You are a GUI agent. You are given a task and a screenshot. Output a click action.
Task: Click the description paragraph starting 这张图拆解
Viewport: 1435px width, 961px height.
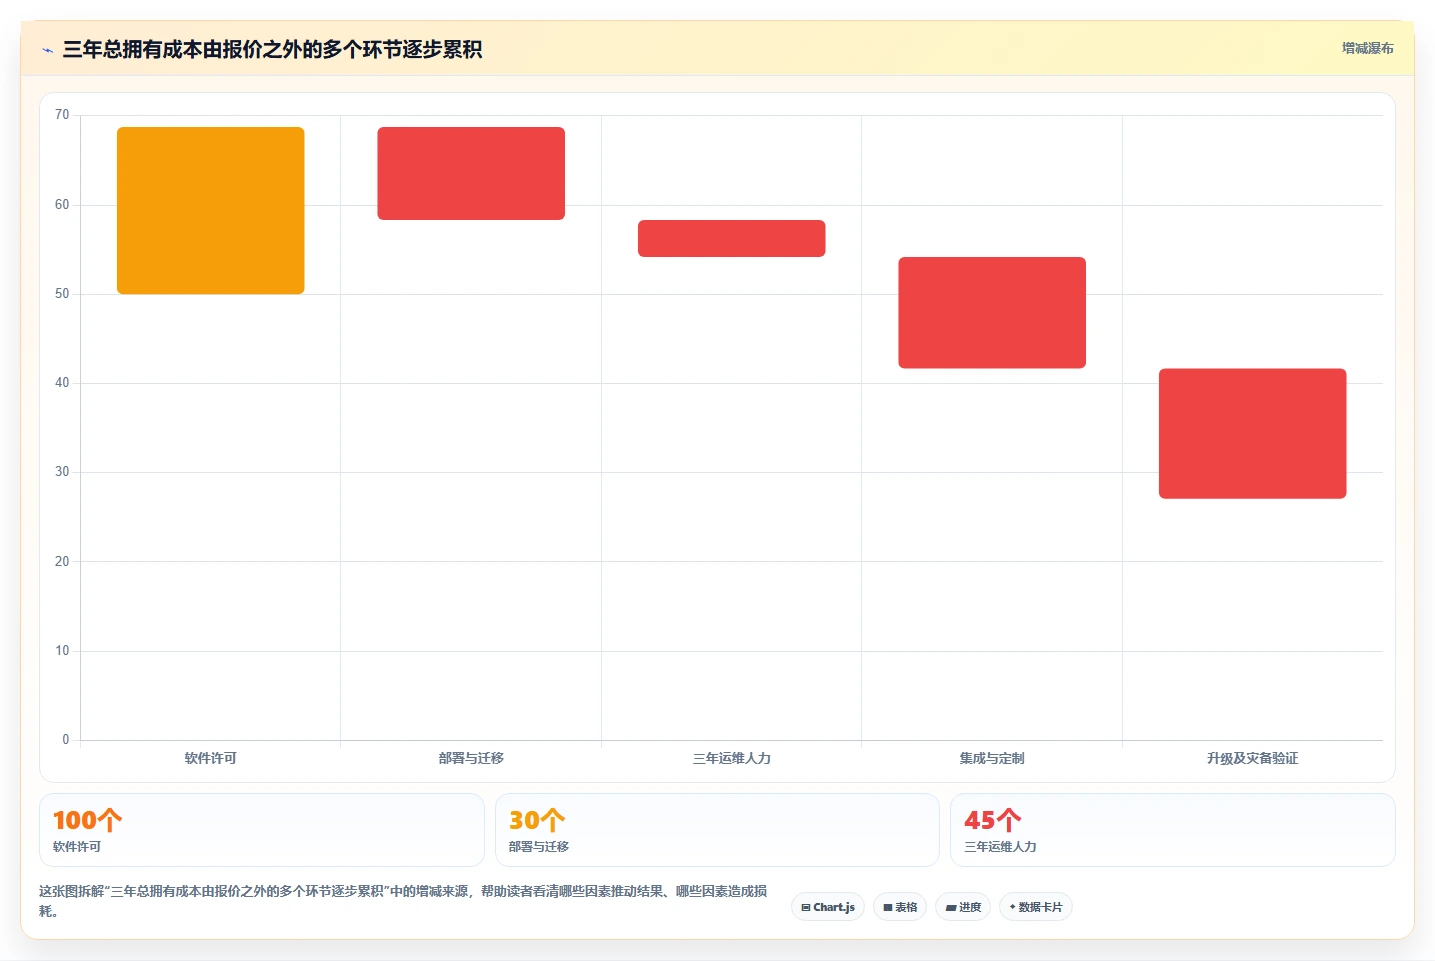404,901
